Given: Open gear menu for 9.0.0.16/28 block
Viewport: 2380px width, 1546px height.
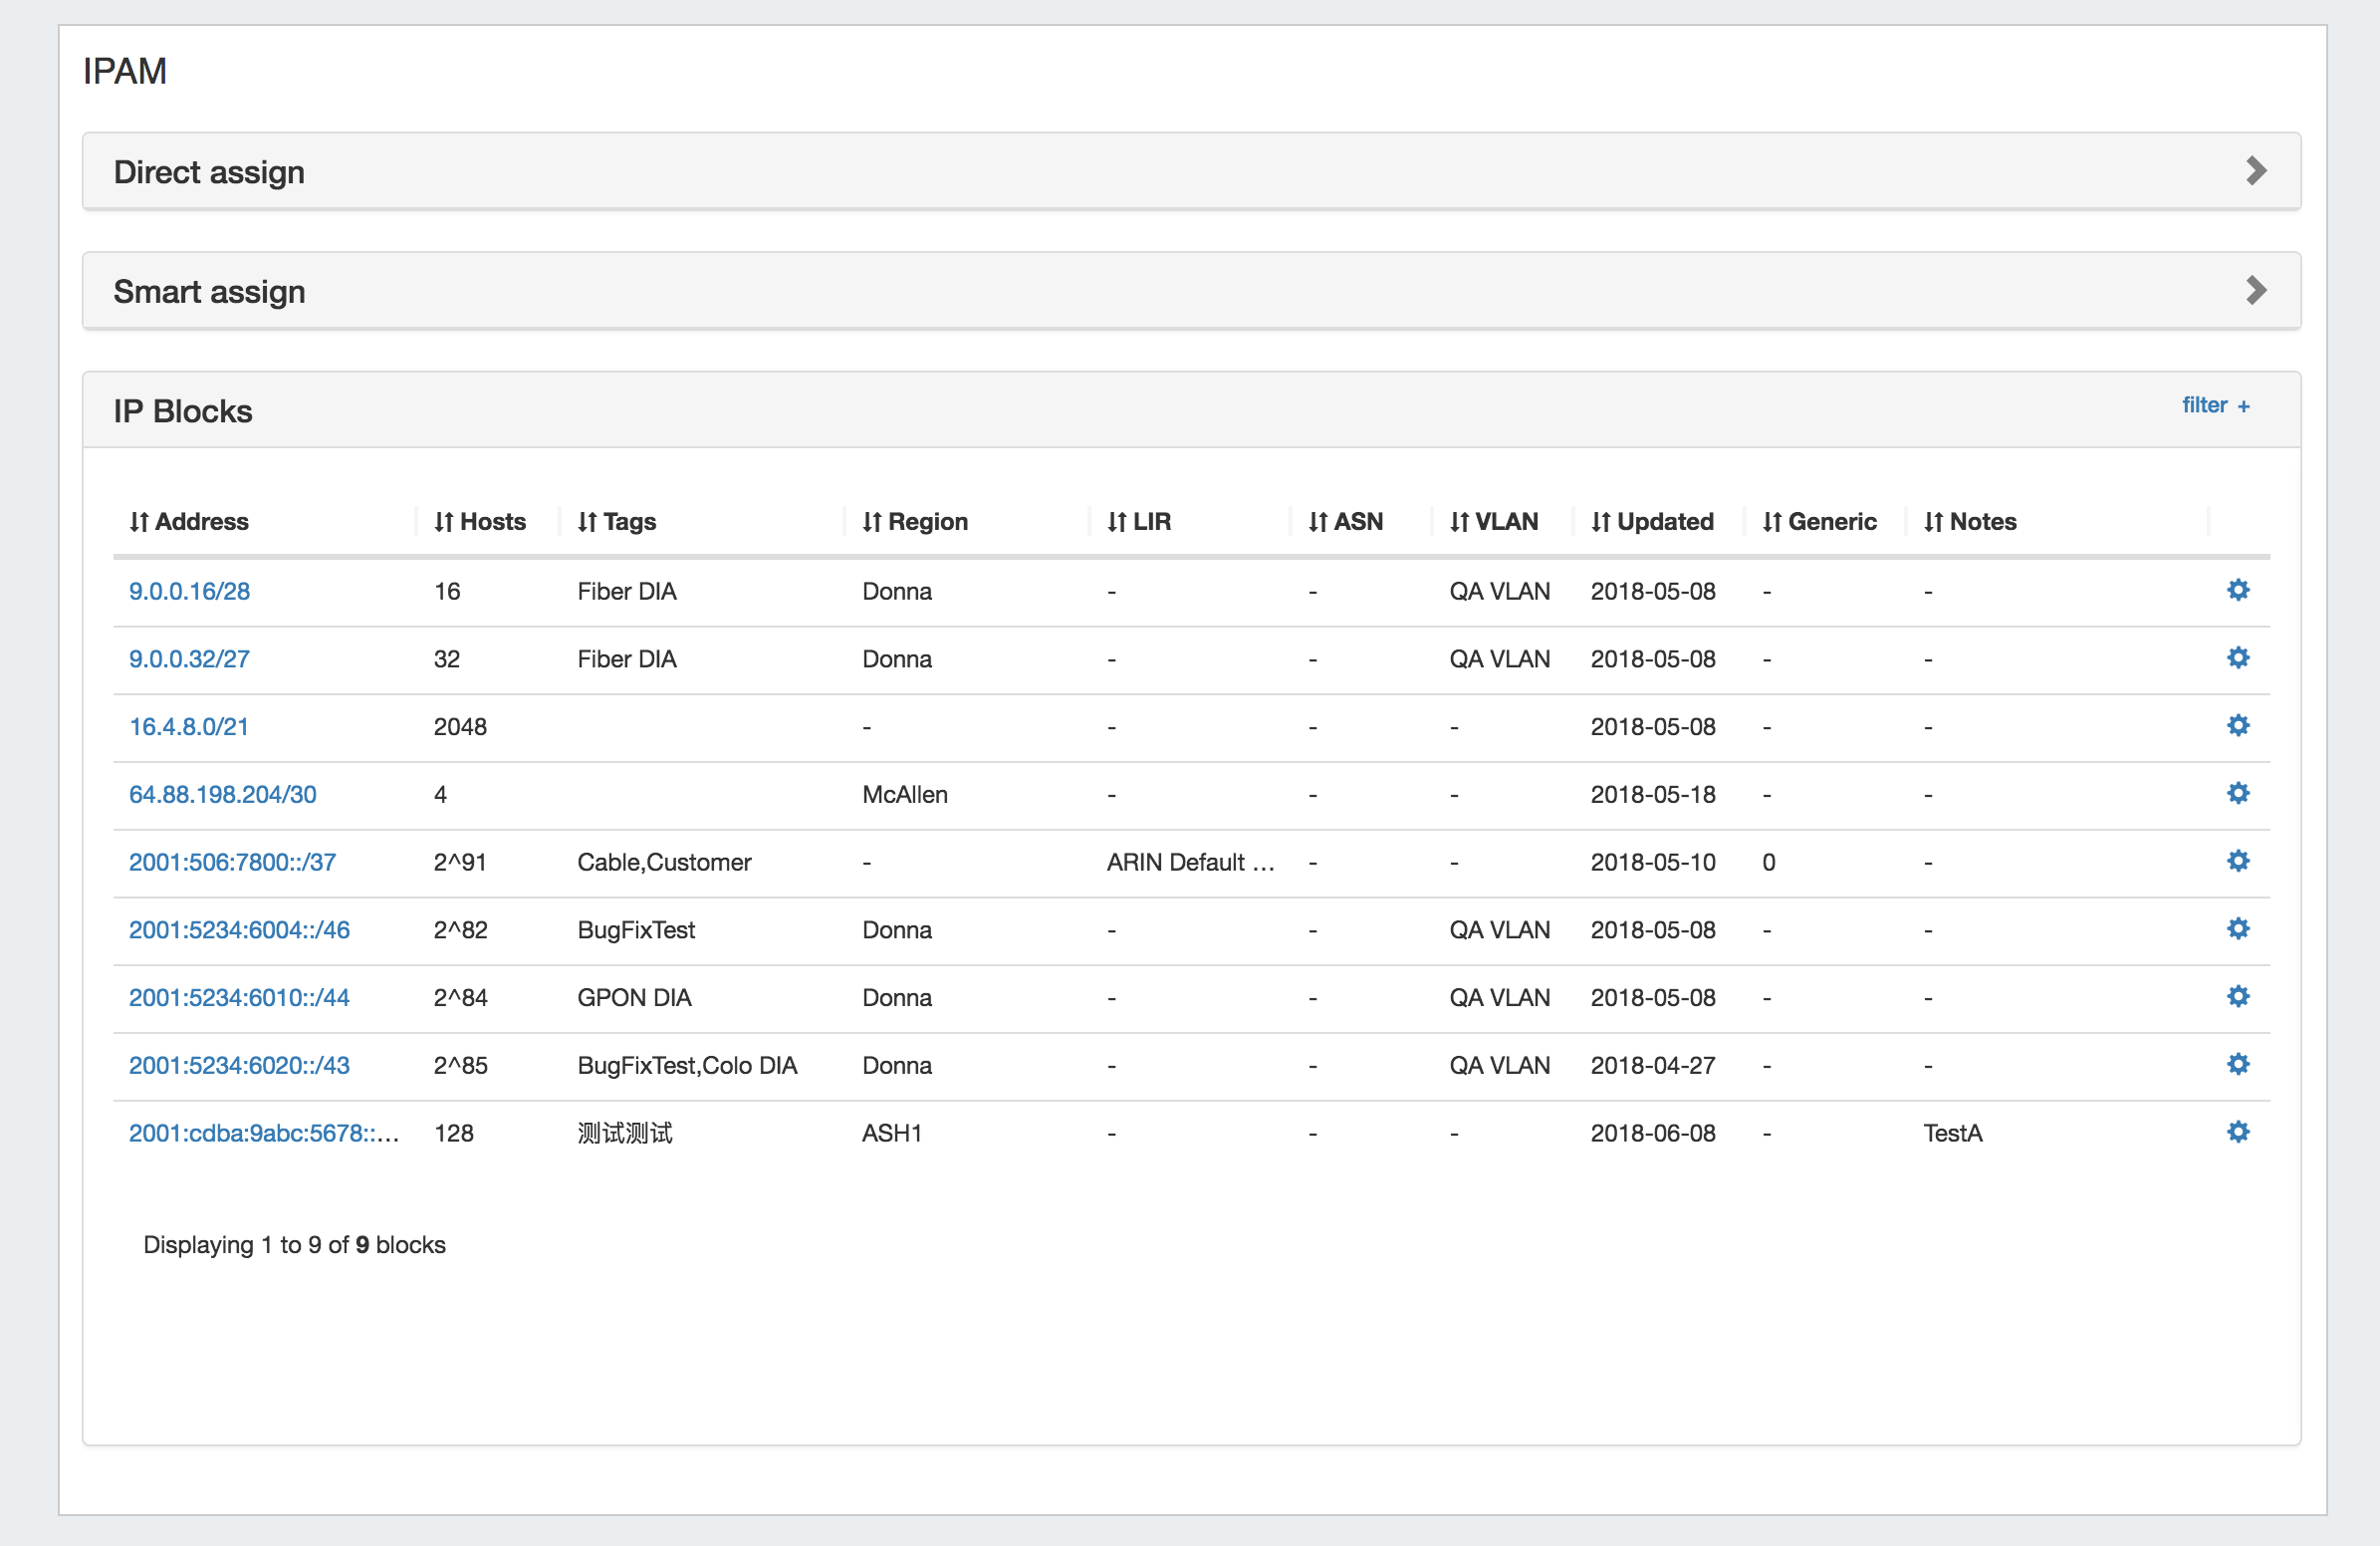Looking at the screenshot, I should tap(2238, 590).
